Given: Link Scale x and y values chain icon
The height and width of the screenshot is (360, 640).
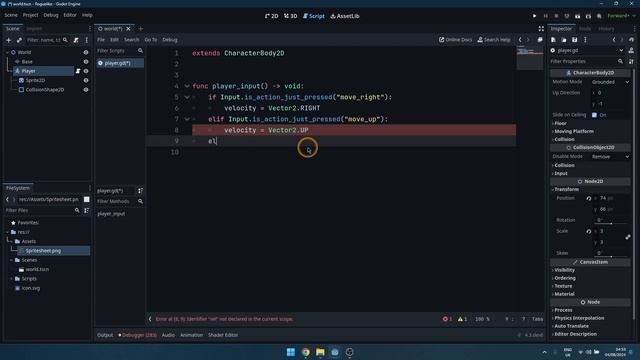Looking at the screenshot, I should click(628, 237).
